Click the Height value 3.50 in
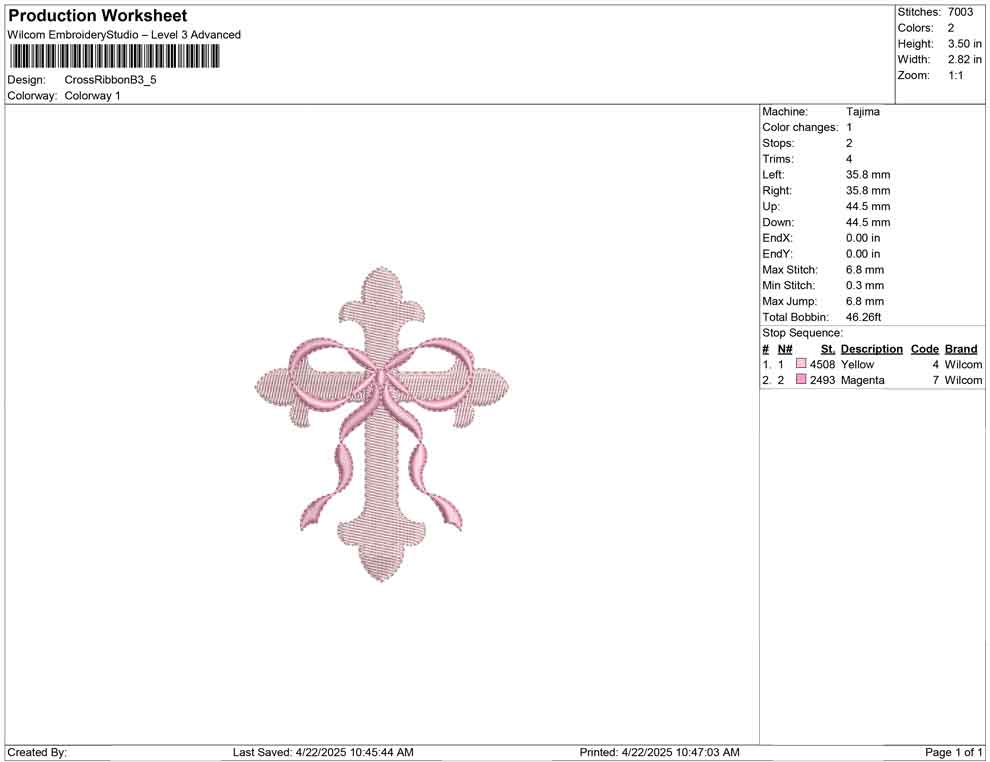990x762 pixels. tap(964, 44)
